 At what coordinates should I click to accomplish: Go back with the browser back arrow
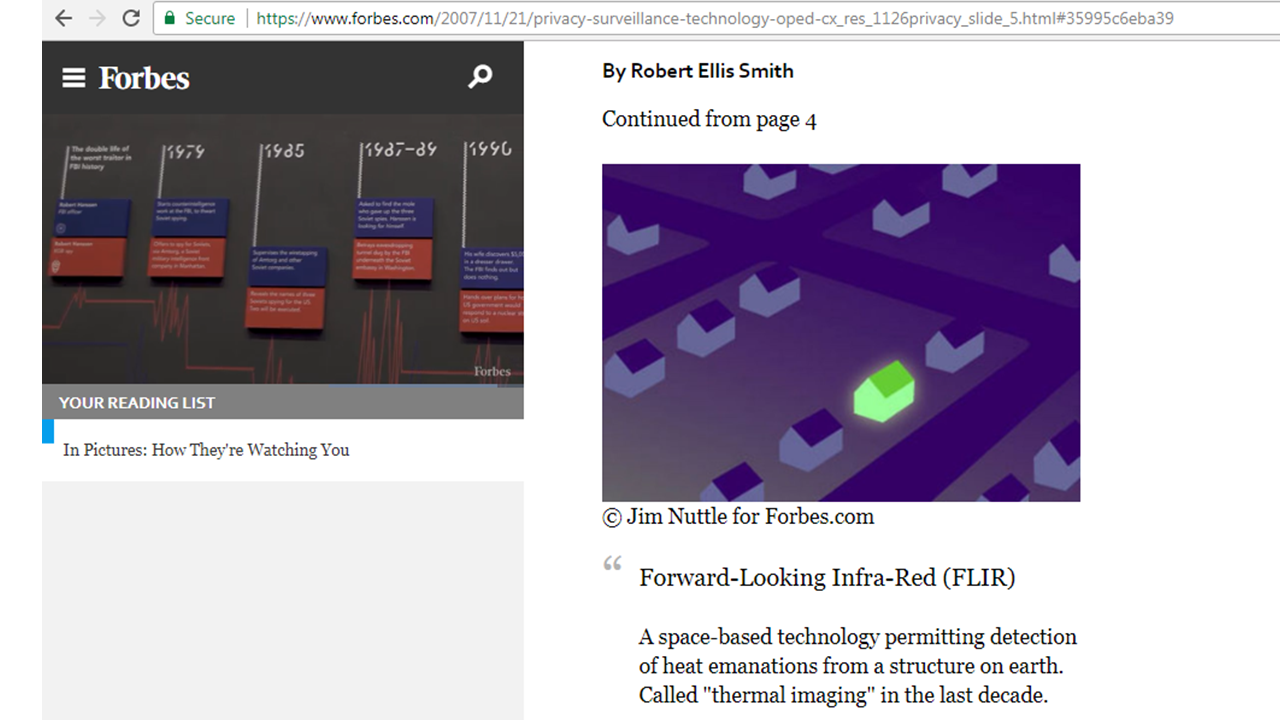point(63,18)
